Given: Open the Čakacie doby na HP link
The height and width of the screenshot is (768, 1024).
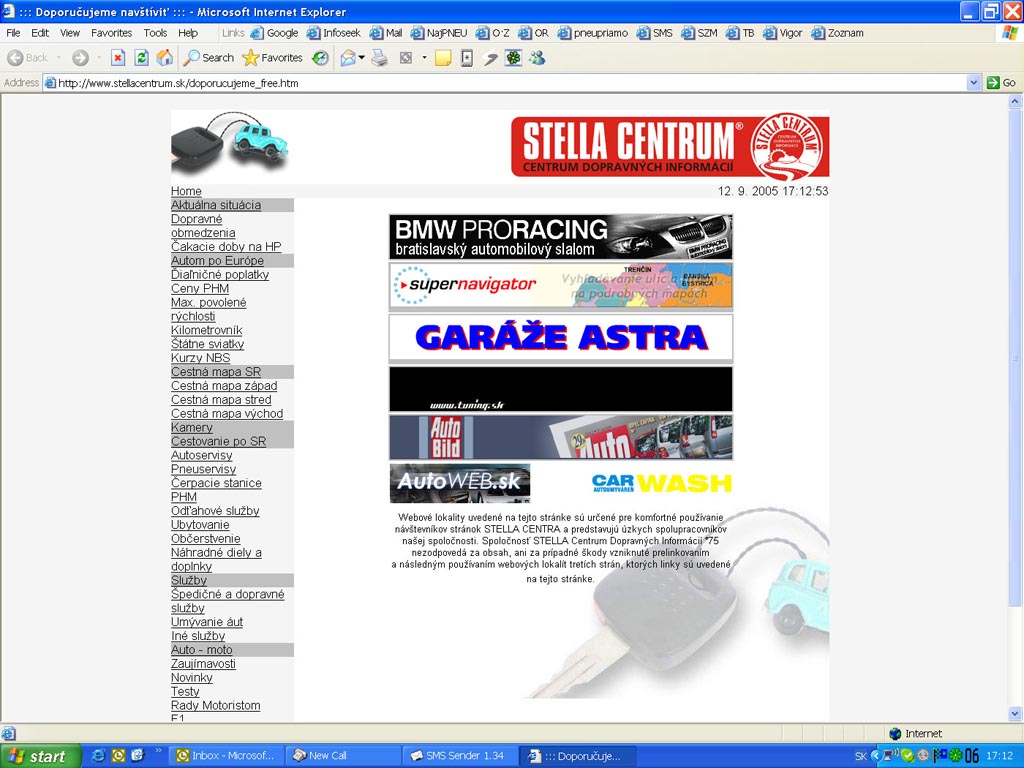Looking at the screenshot, I should (x=226, y=247).
